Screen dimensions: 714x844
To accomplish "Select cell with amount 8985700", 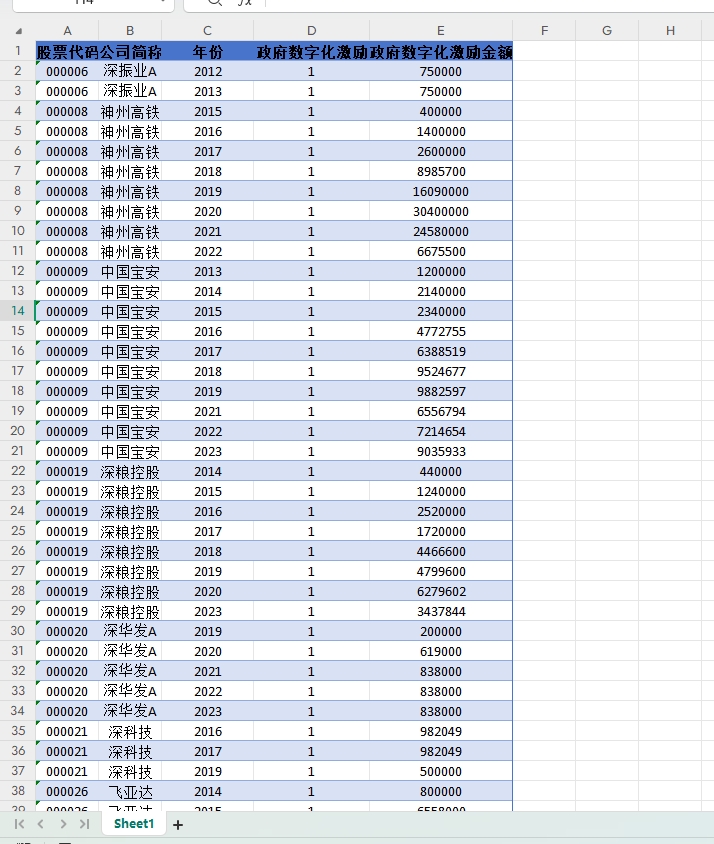I will [440, 171].
